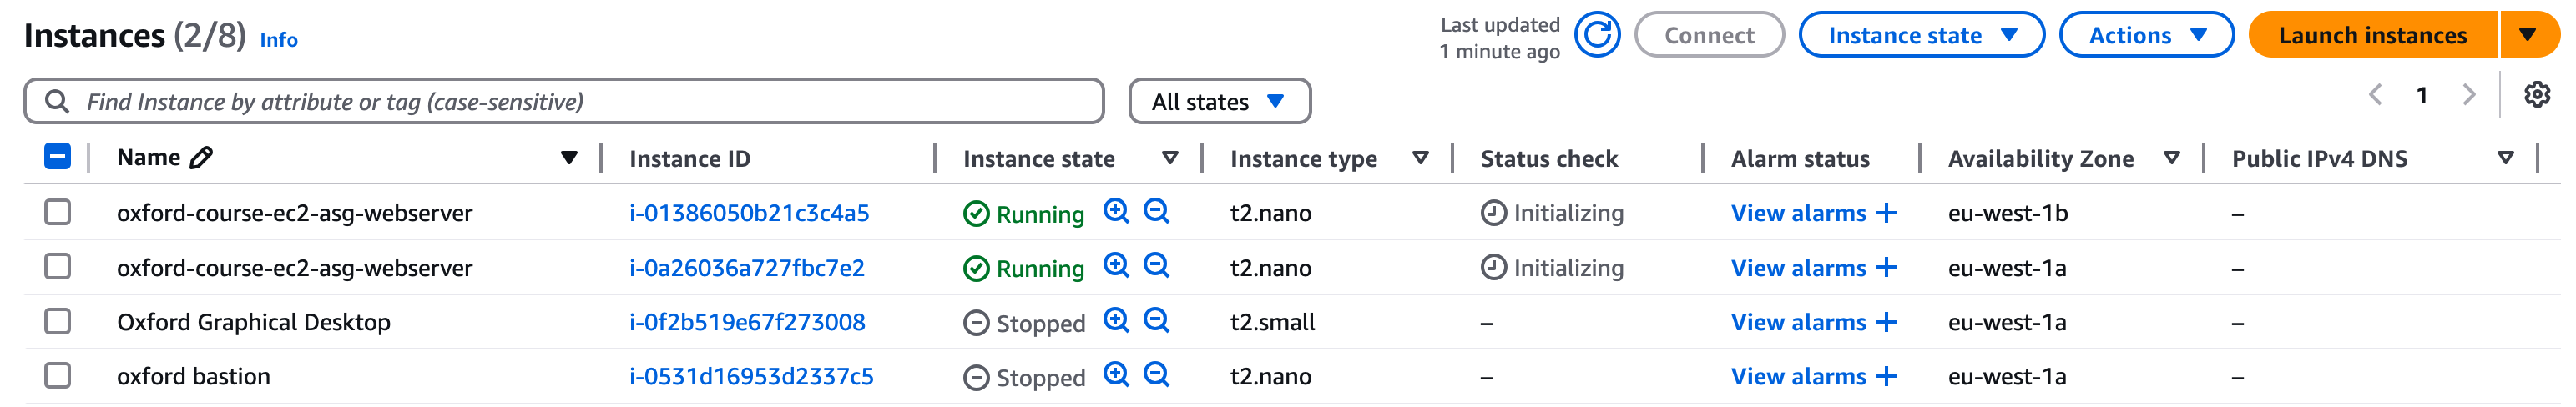2576x407 pixels.
Task: Open the Actions dropdown menu
Action: 2145,35
